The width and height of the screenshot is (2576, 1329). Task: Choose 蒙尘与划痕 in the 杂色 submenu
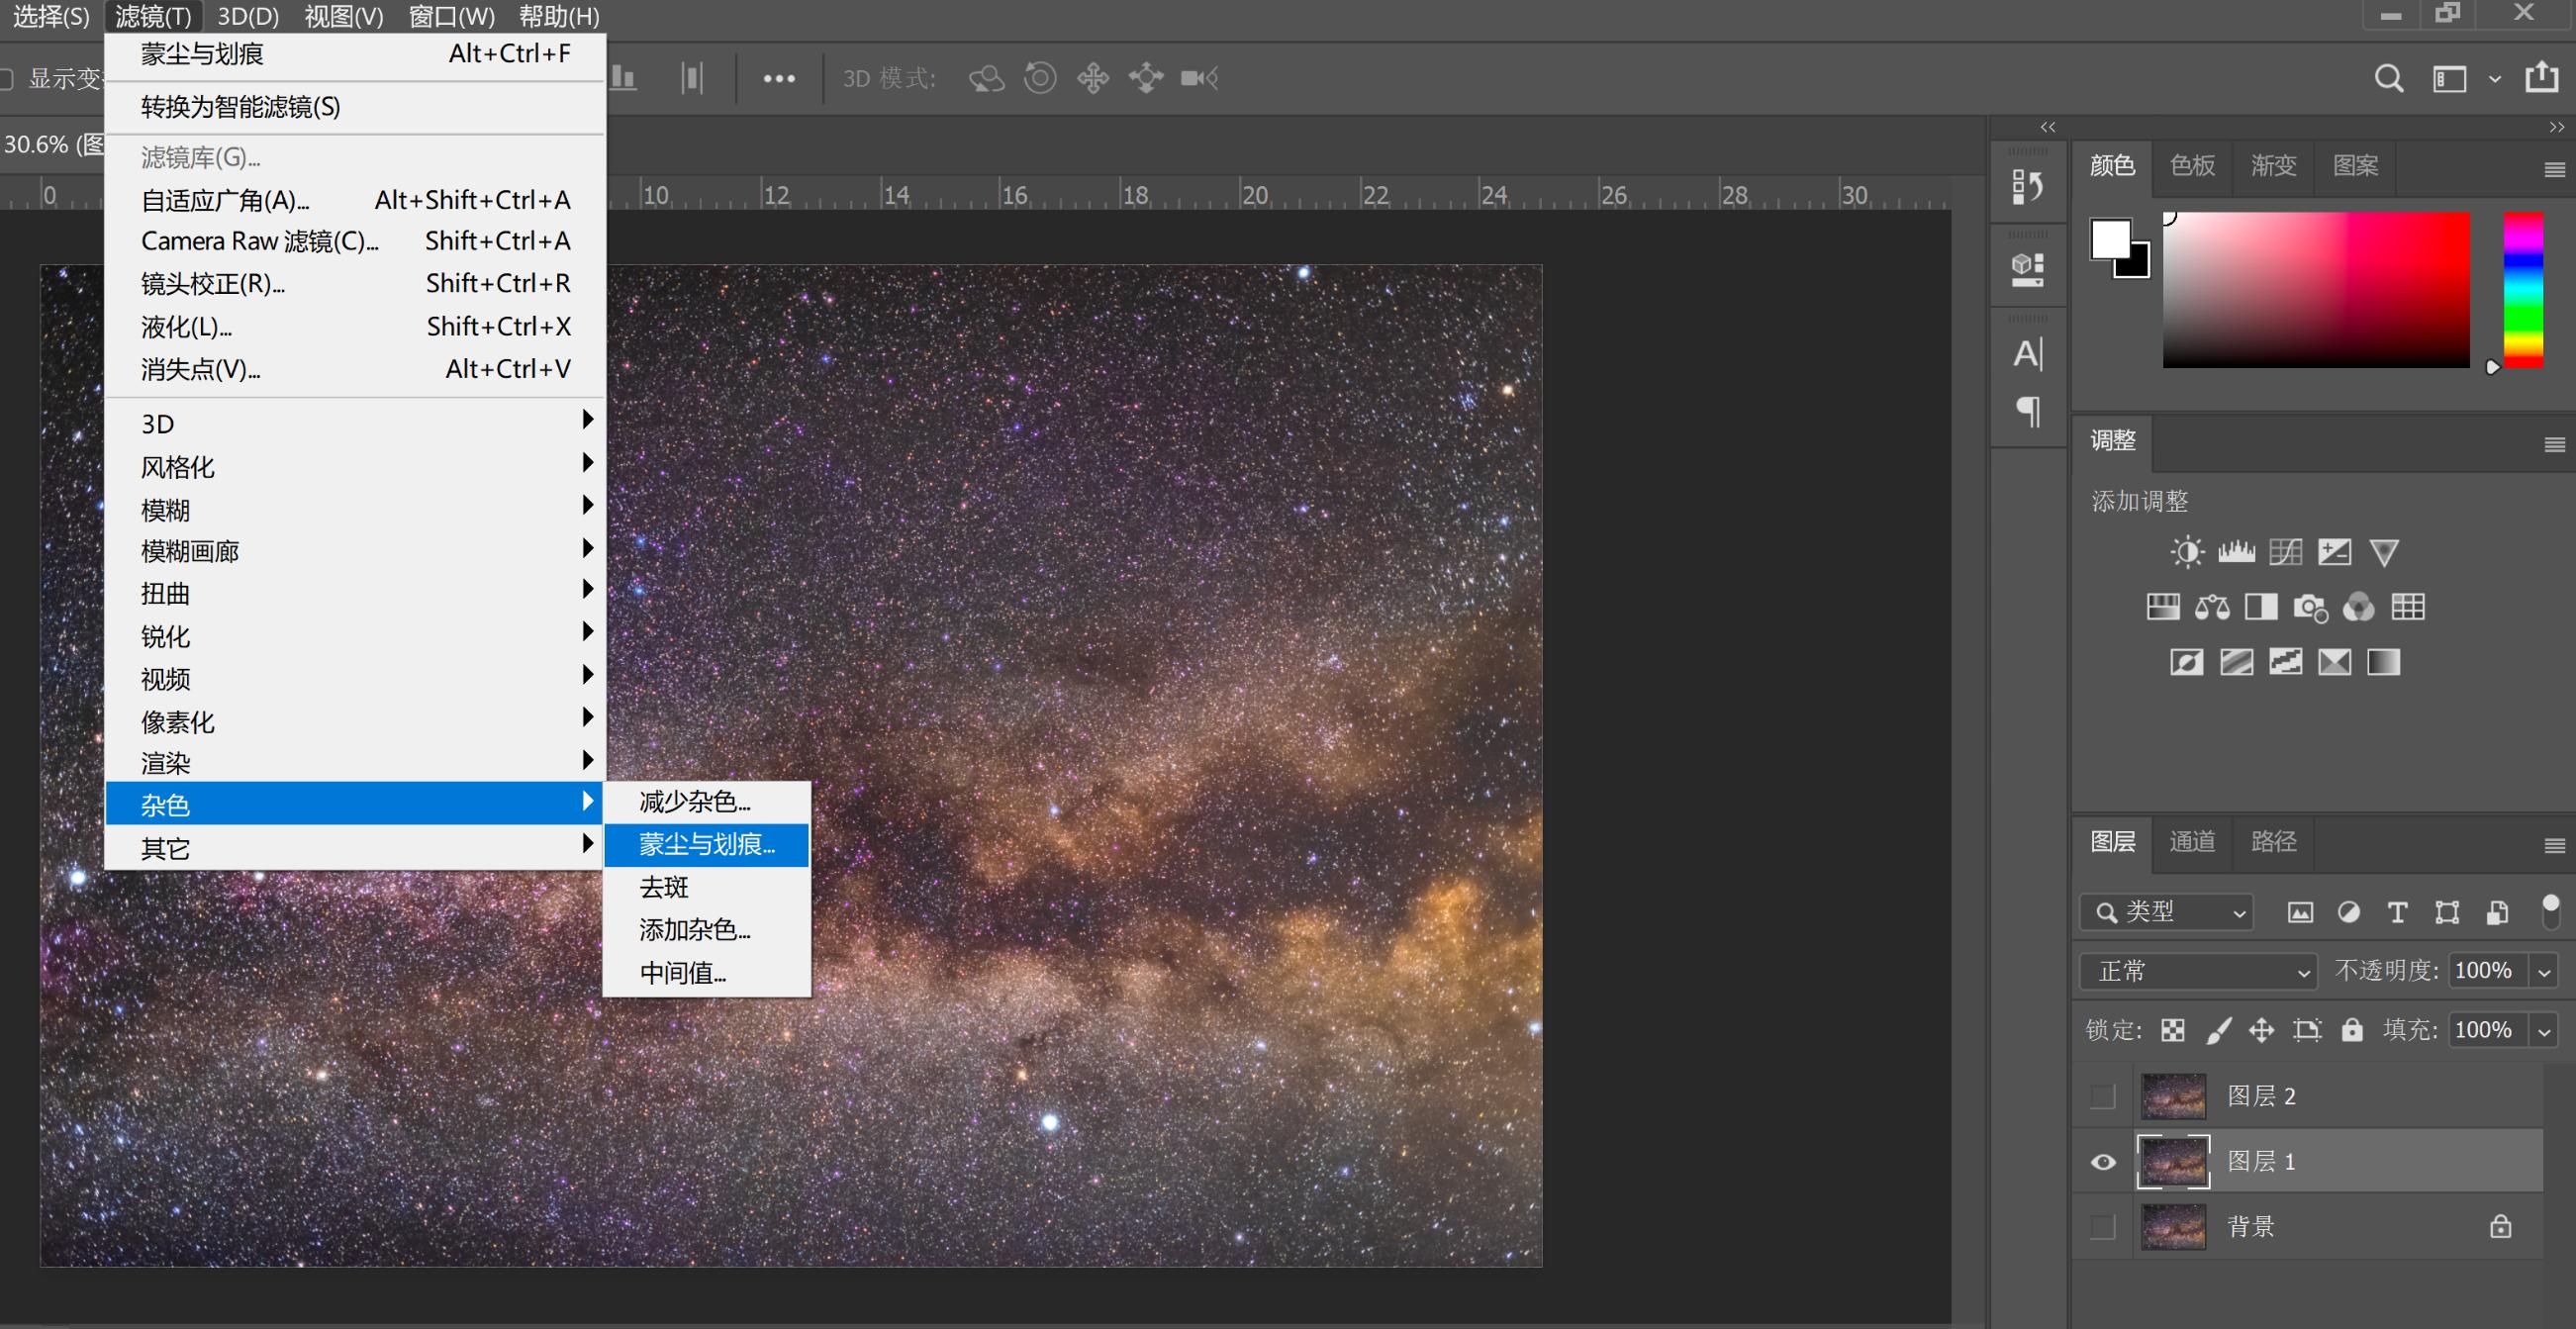706,845
